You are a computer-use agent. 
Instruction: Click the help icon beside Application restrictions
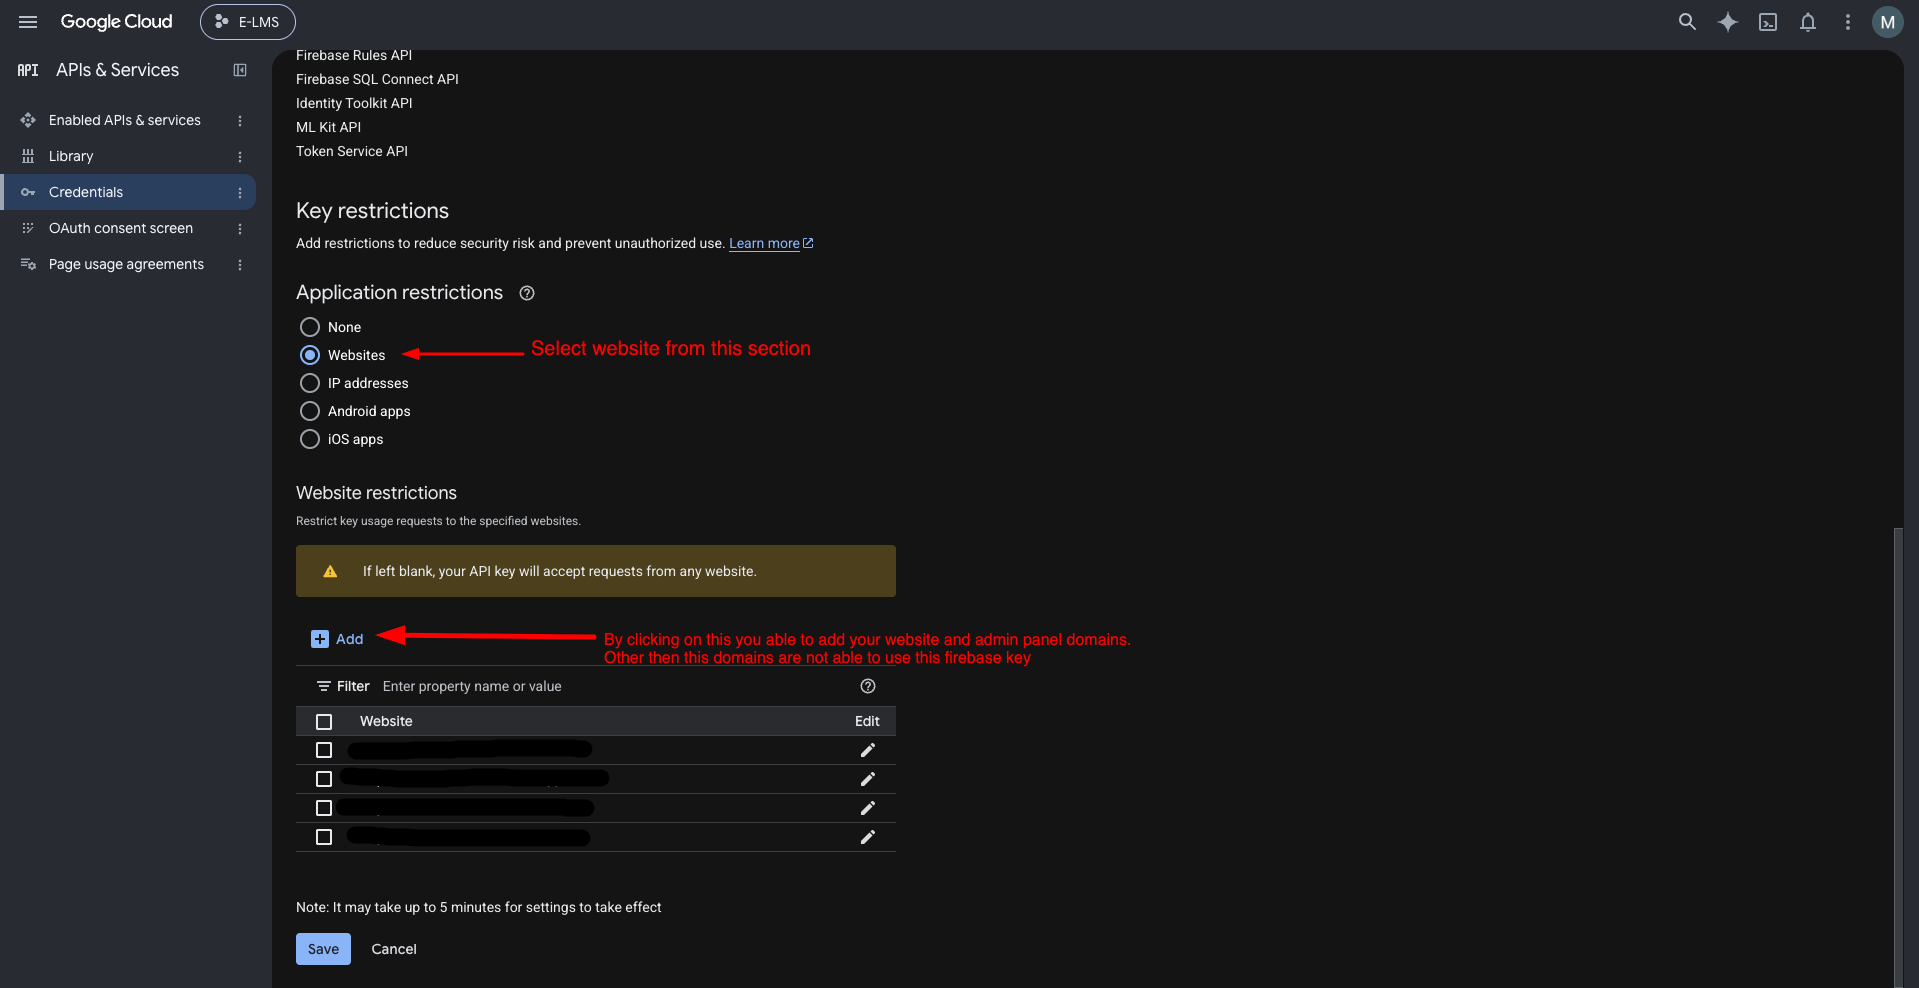click(x=527, y=293)
